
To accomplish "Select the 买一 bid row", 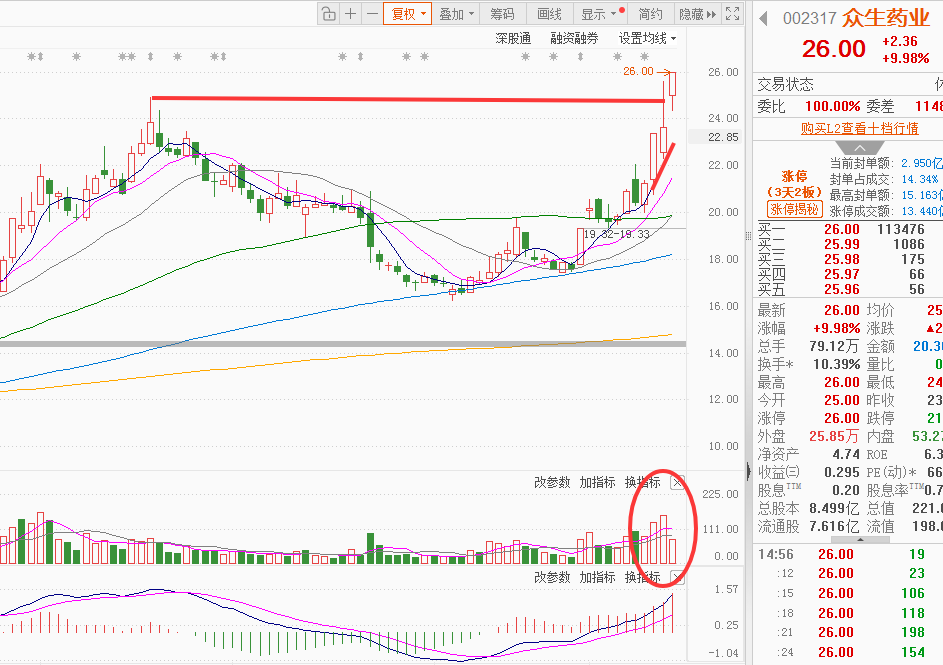I will (x=848, y=229).
